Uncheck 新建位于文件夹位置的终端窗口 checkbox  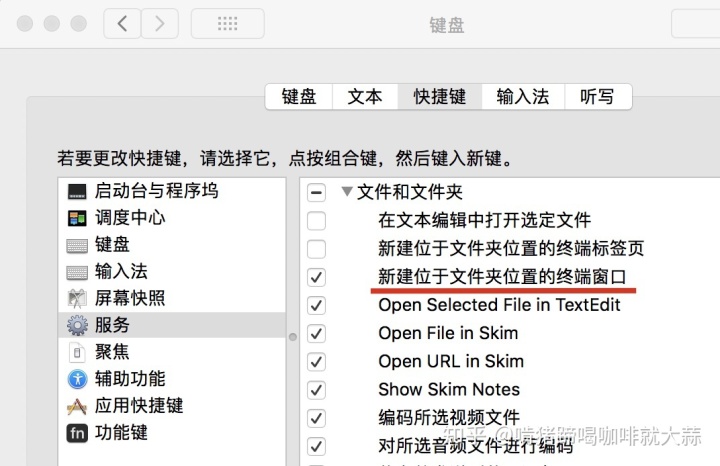316,277
